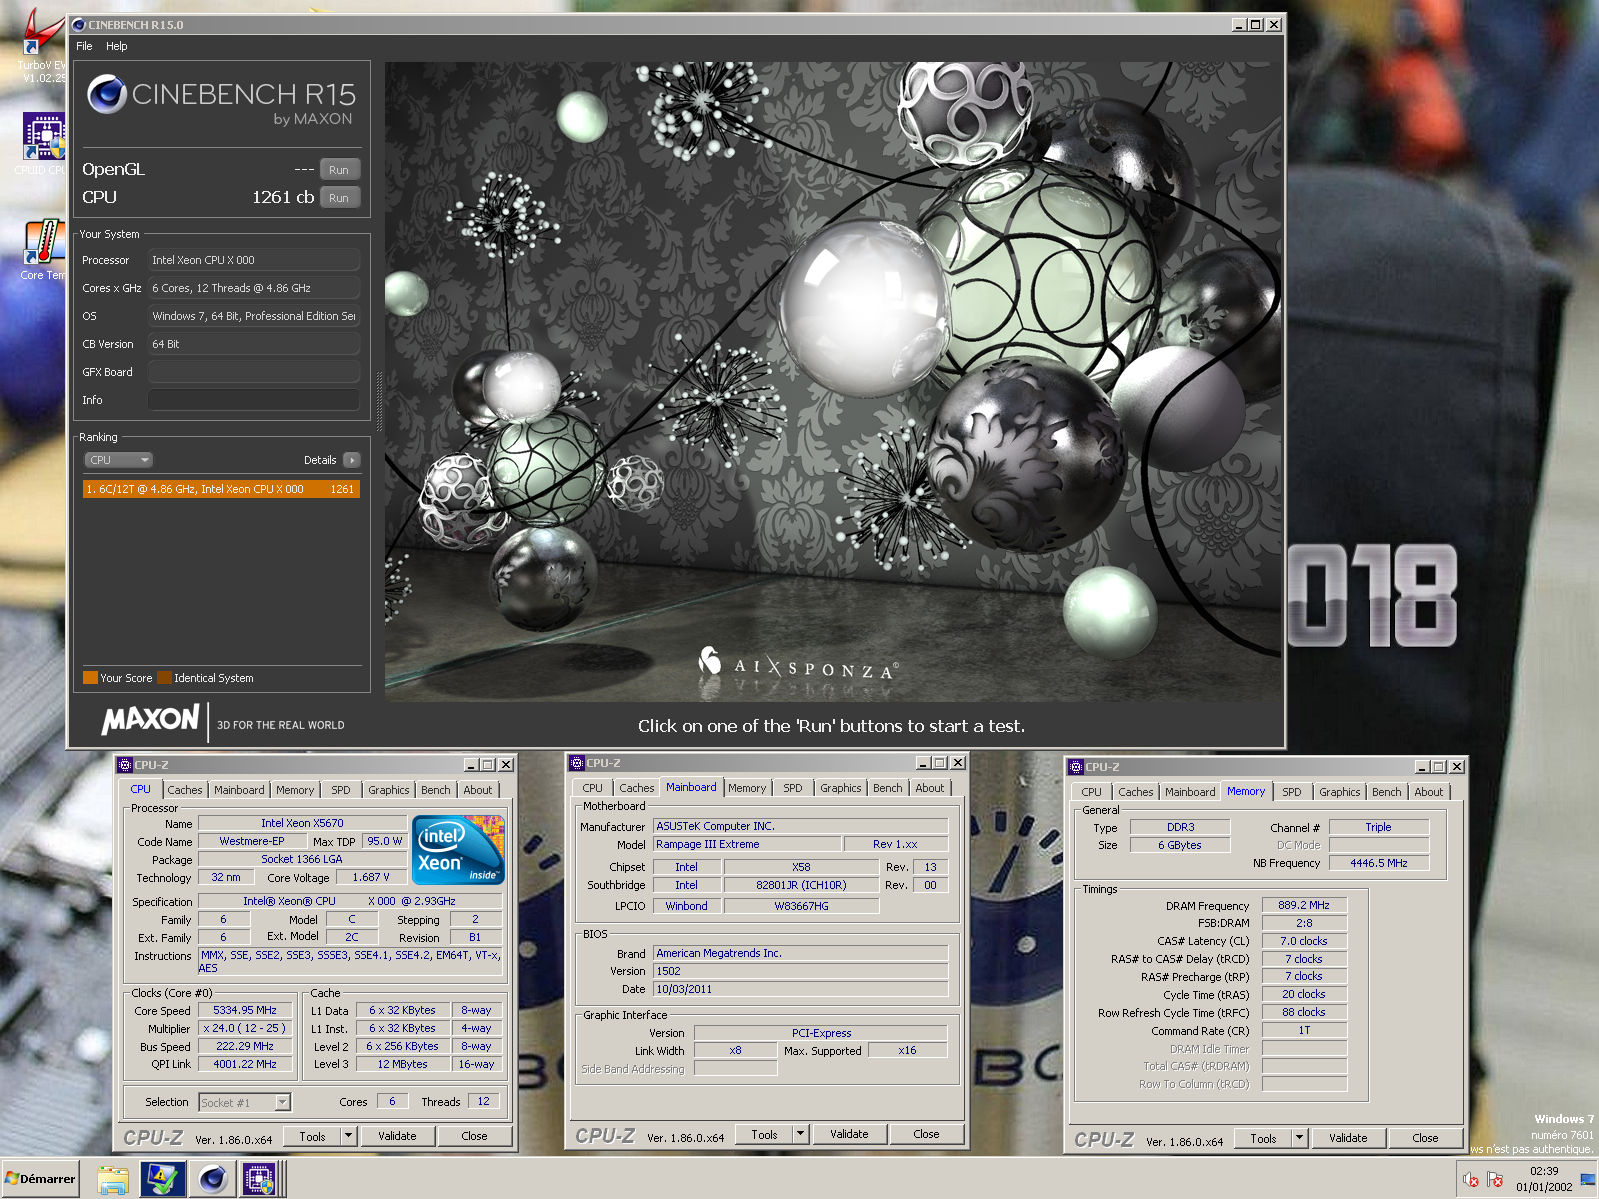
Task: Click the GFX Board field
Action: (x=254, y=372)
